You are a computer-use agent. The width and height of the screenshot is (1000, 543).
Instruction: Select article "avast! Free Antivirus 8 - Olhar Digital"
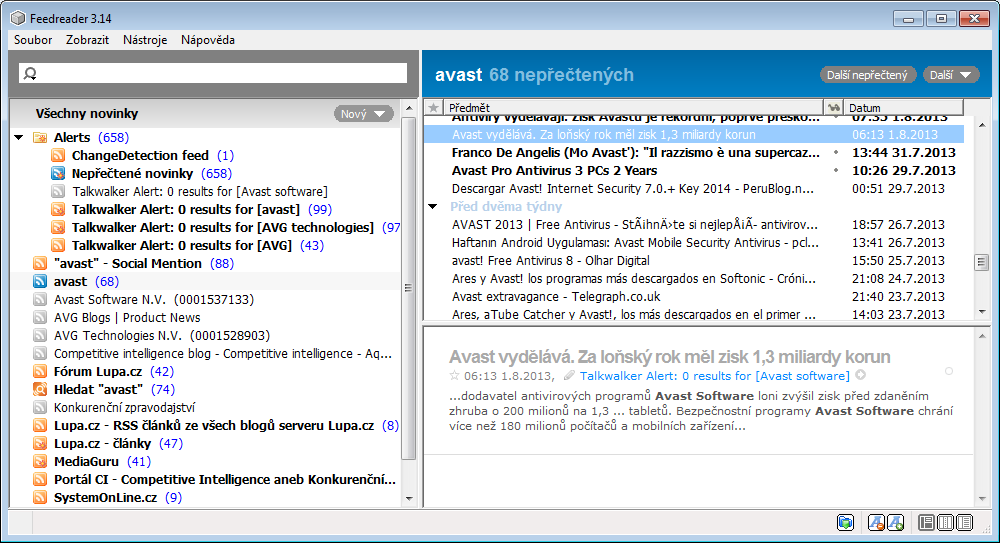[x=551, y=260]
